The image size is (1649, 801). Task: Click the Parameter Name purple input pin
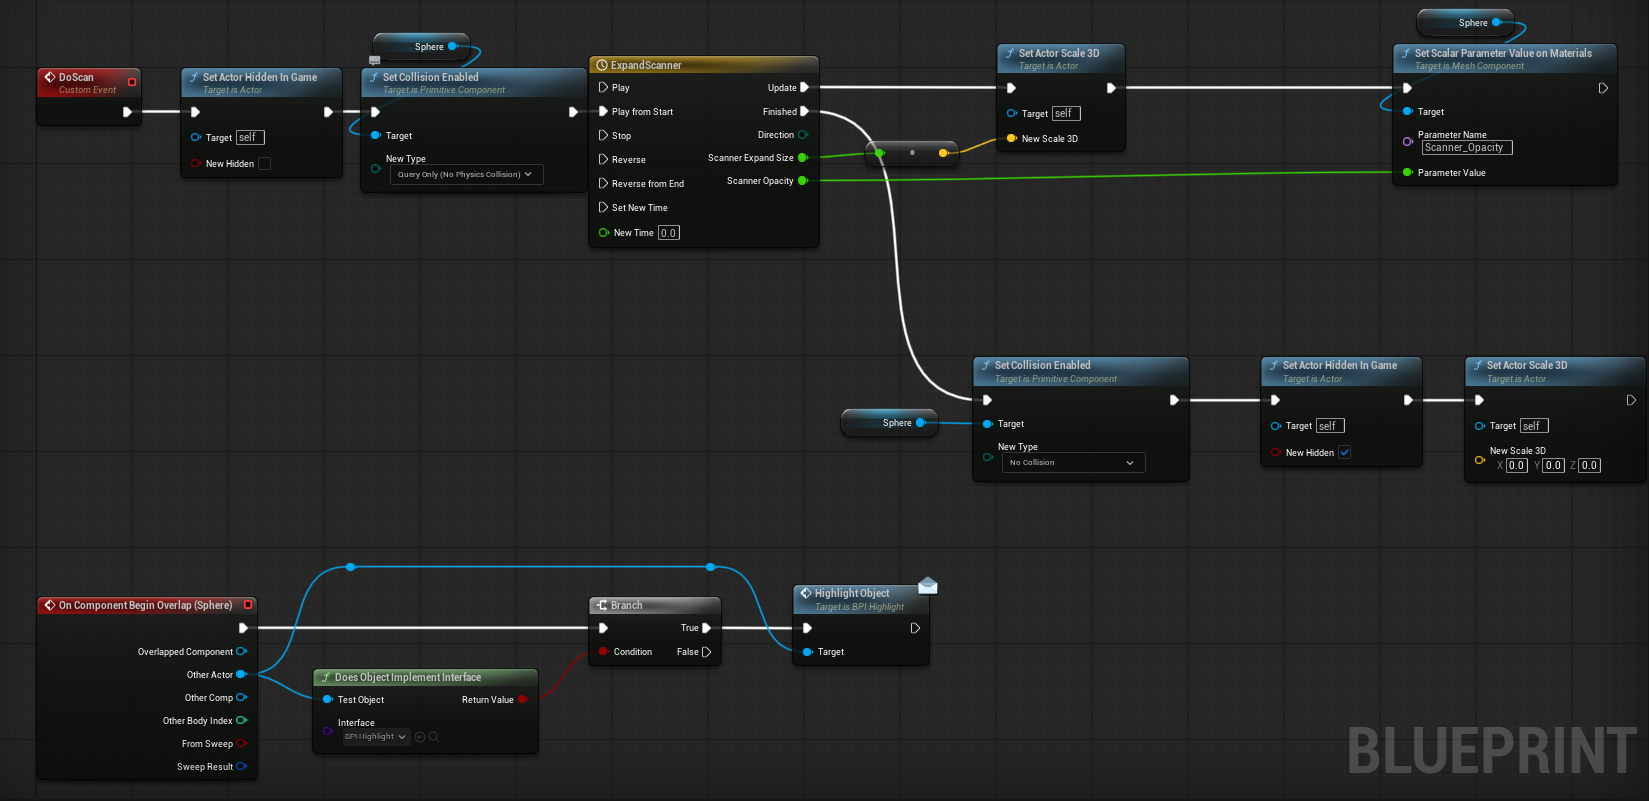point(1408,142)
